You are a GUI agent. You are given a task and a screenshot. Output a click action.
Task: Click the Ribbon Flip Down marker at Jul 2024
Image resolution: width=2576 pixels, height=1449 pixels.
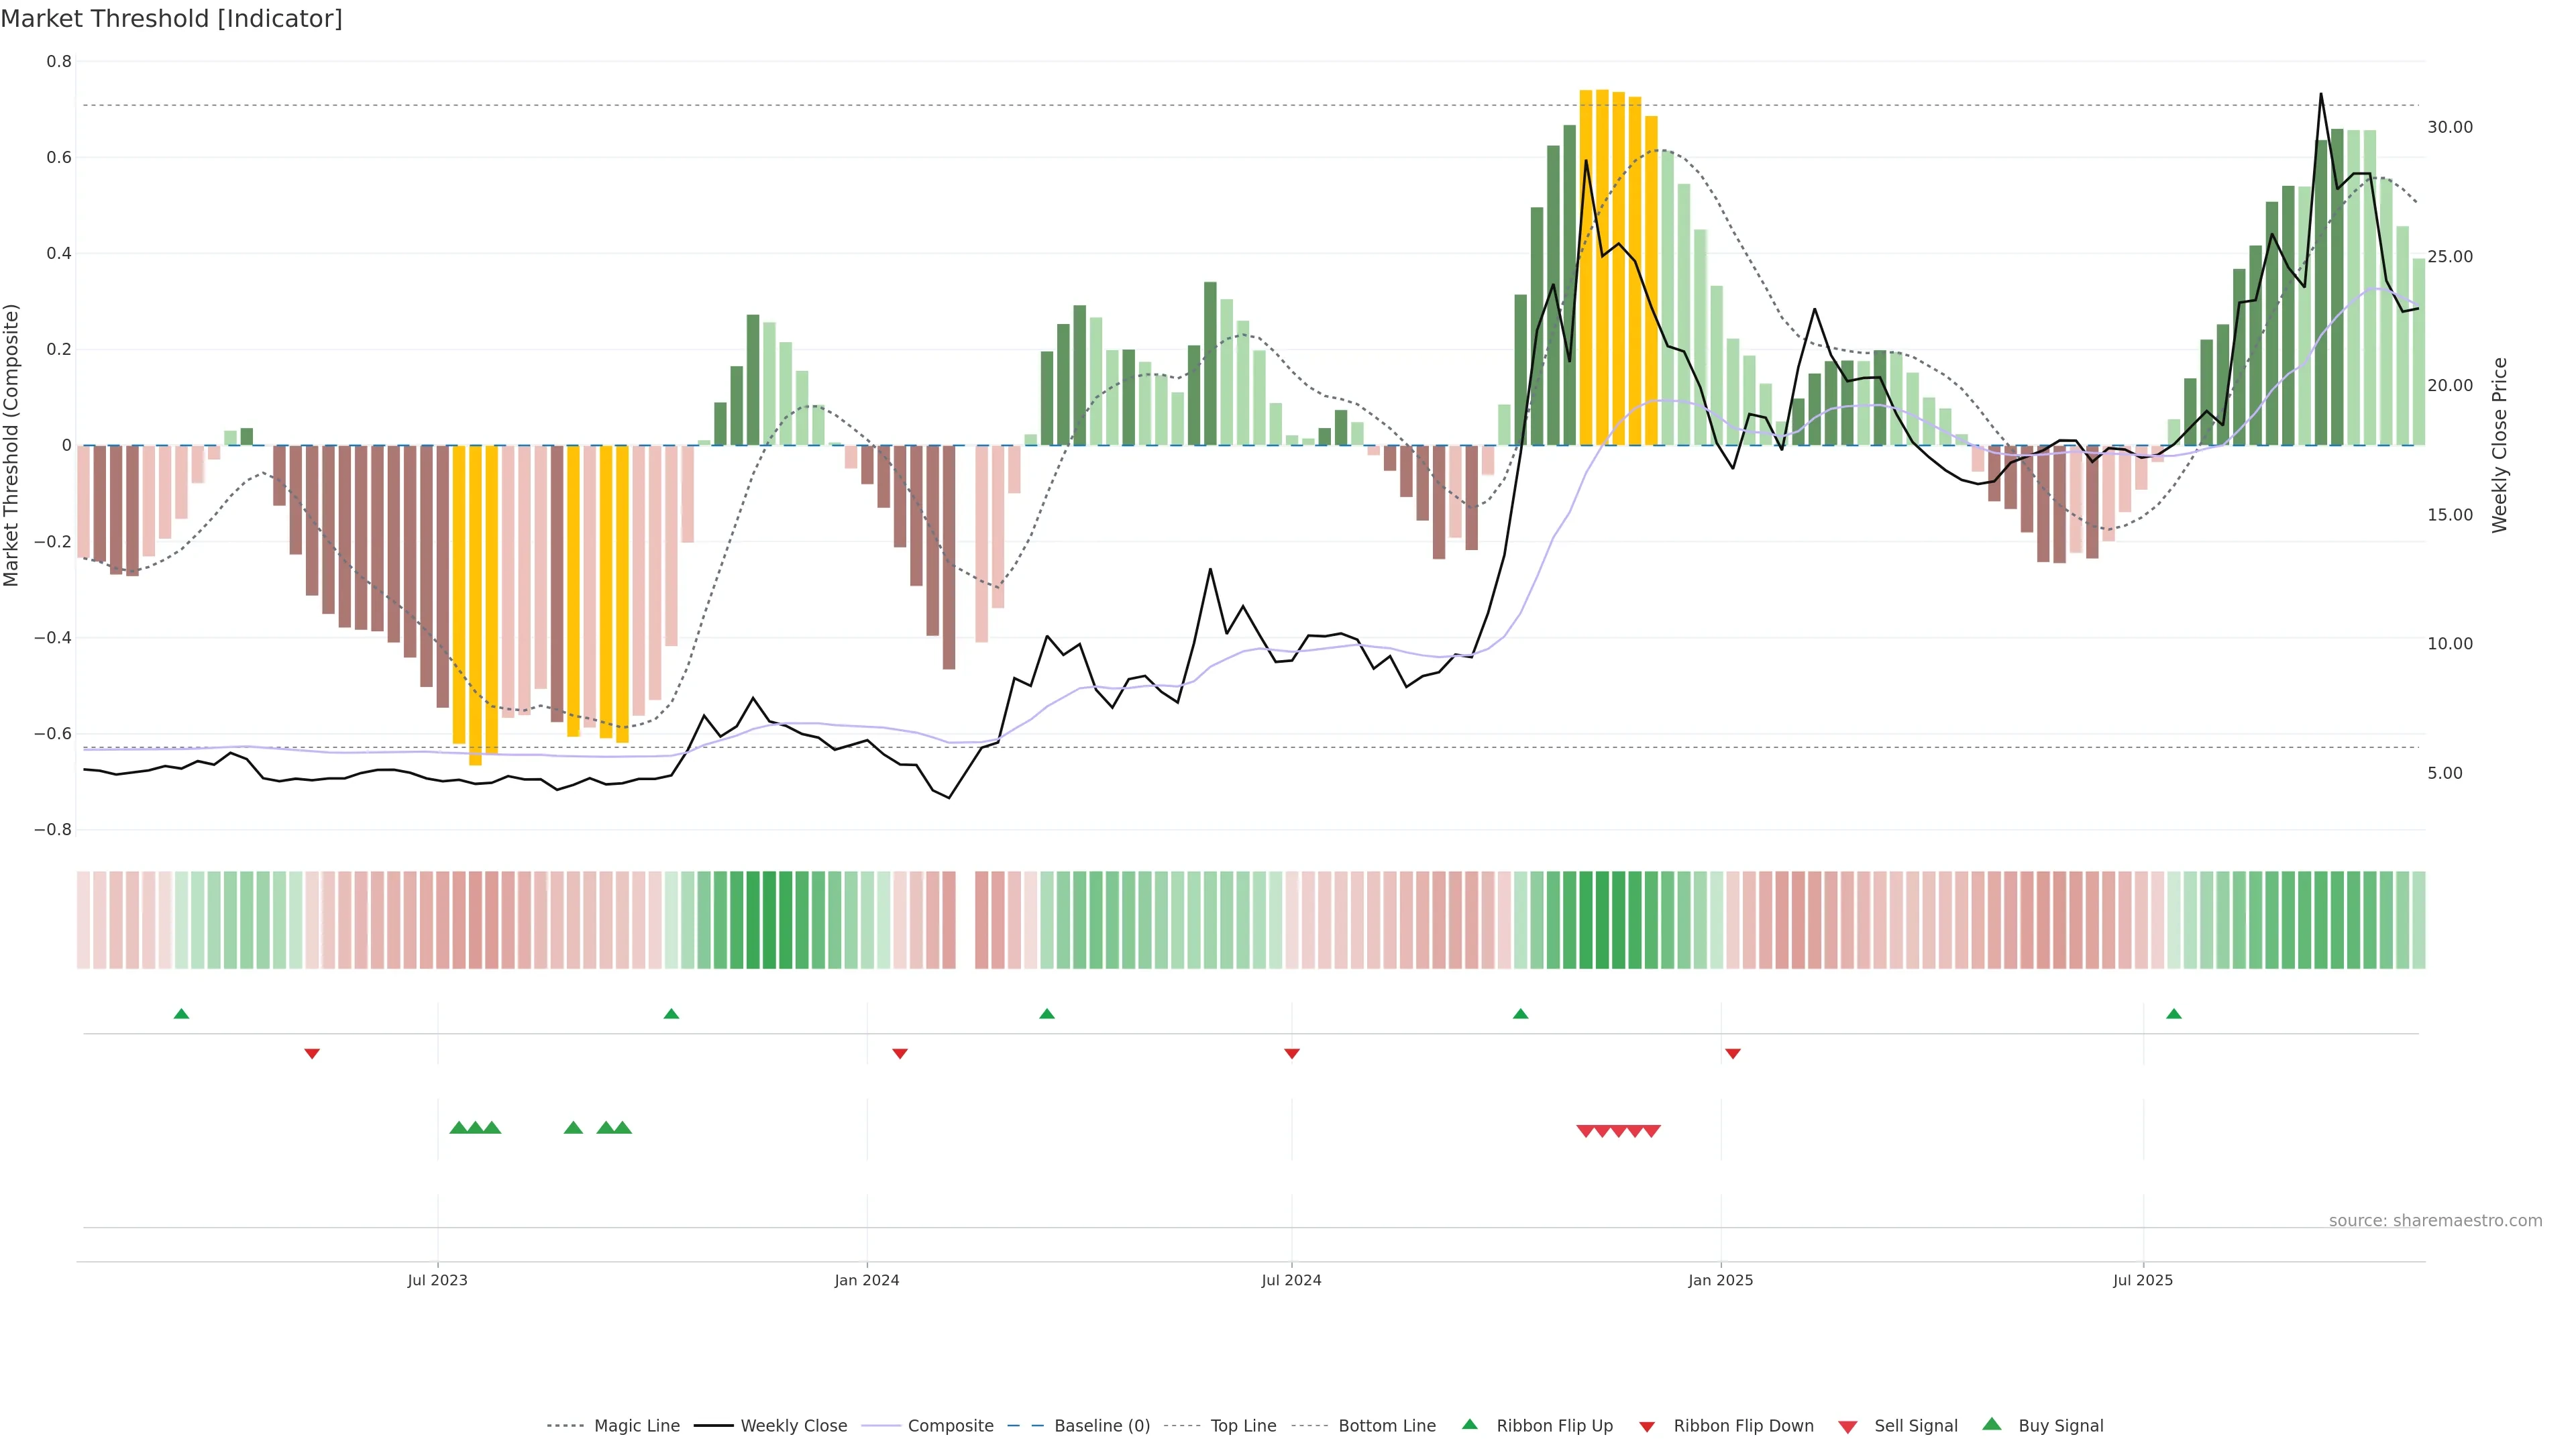point(1292,1054)
